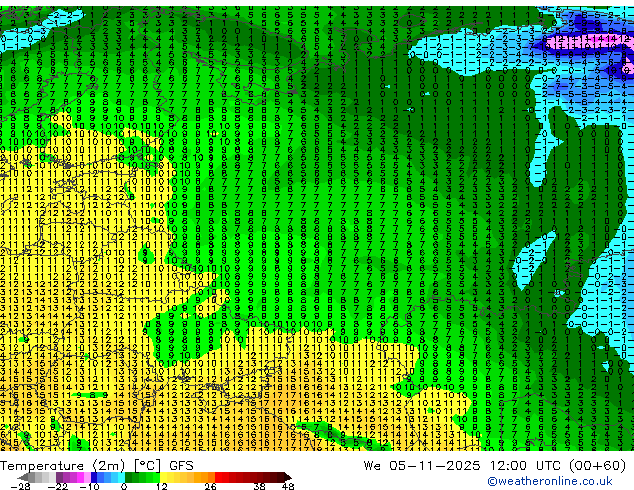Click the dark maroon right arrow end of scale
This screenshot has width=634, height=490.
click(x=287, y=477)
